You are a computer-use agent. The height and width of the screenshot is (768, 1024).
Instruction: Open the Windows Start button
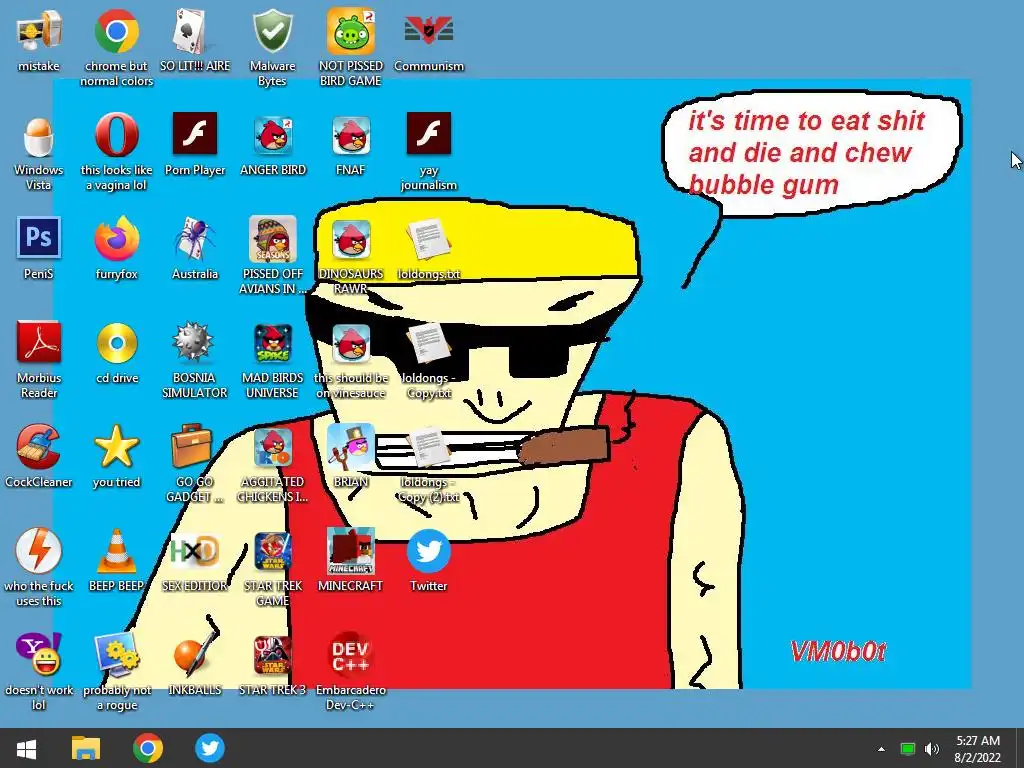(x=25, y=748)
